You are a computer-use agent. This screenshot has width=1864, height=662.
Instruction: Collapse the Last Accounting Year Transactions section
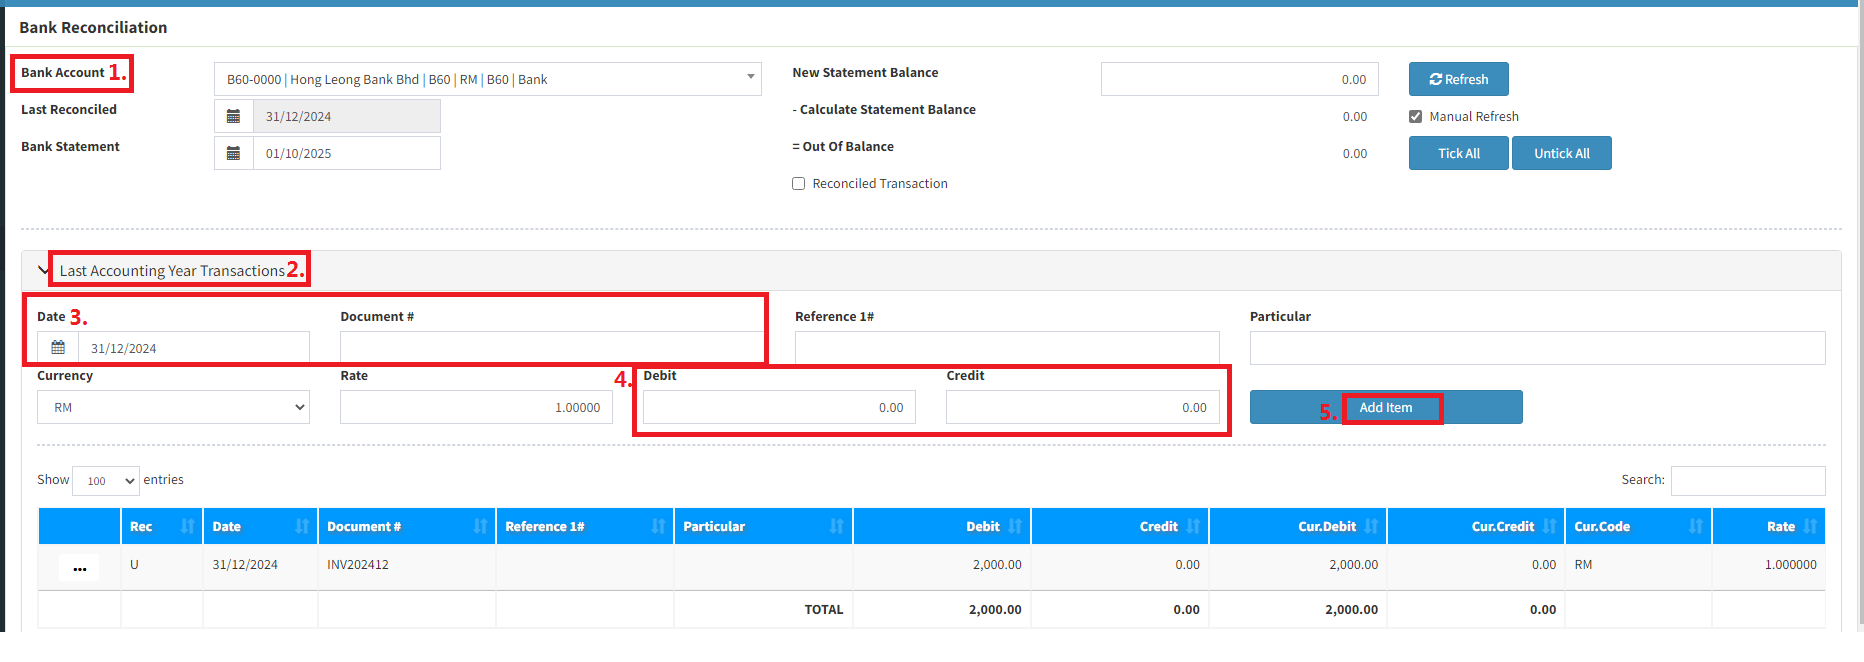43,270
